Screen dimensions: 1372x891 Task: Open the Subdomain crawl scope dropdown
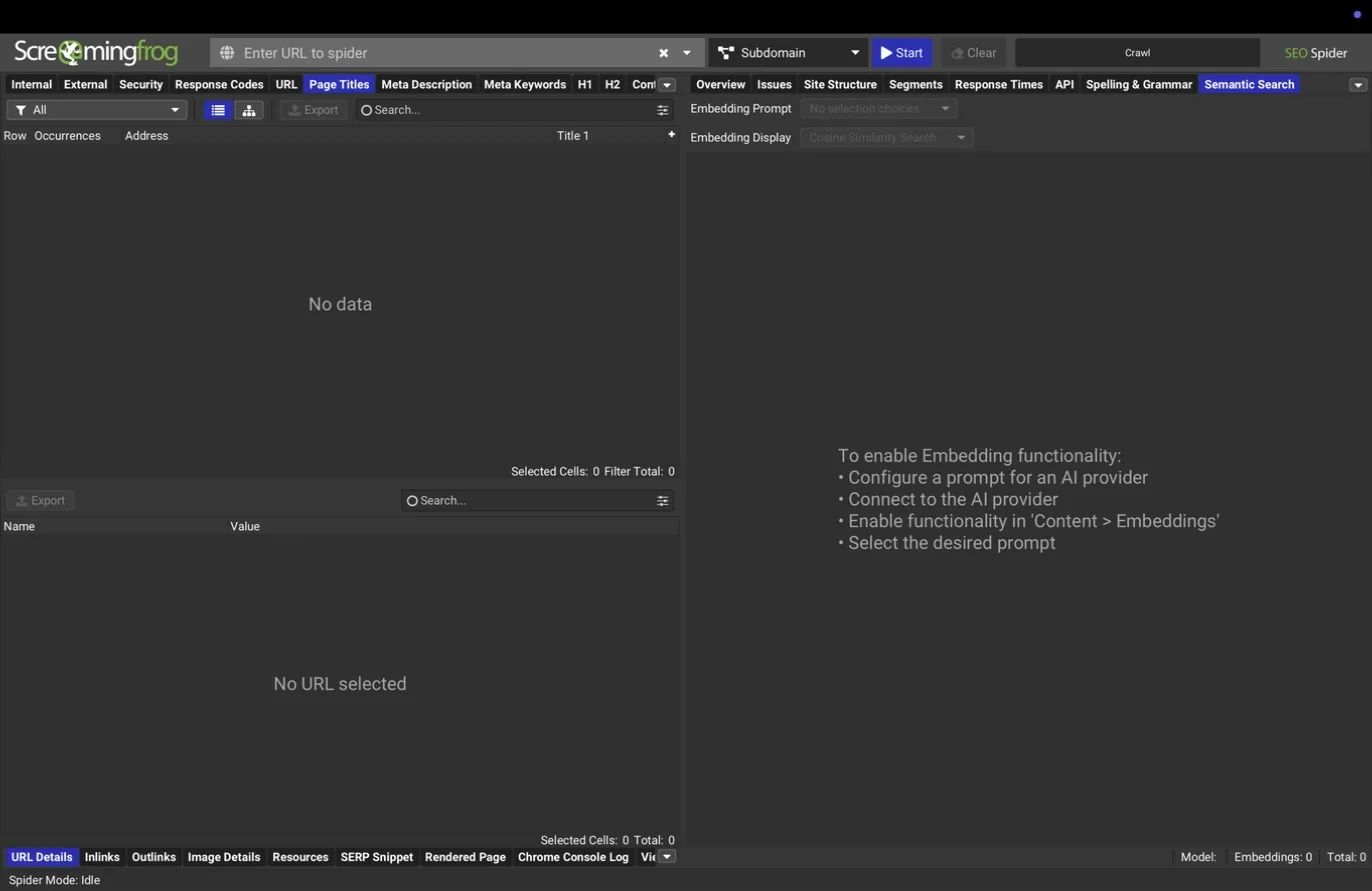pos(788,53)
